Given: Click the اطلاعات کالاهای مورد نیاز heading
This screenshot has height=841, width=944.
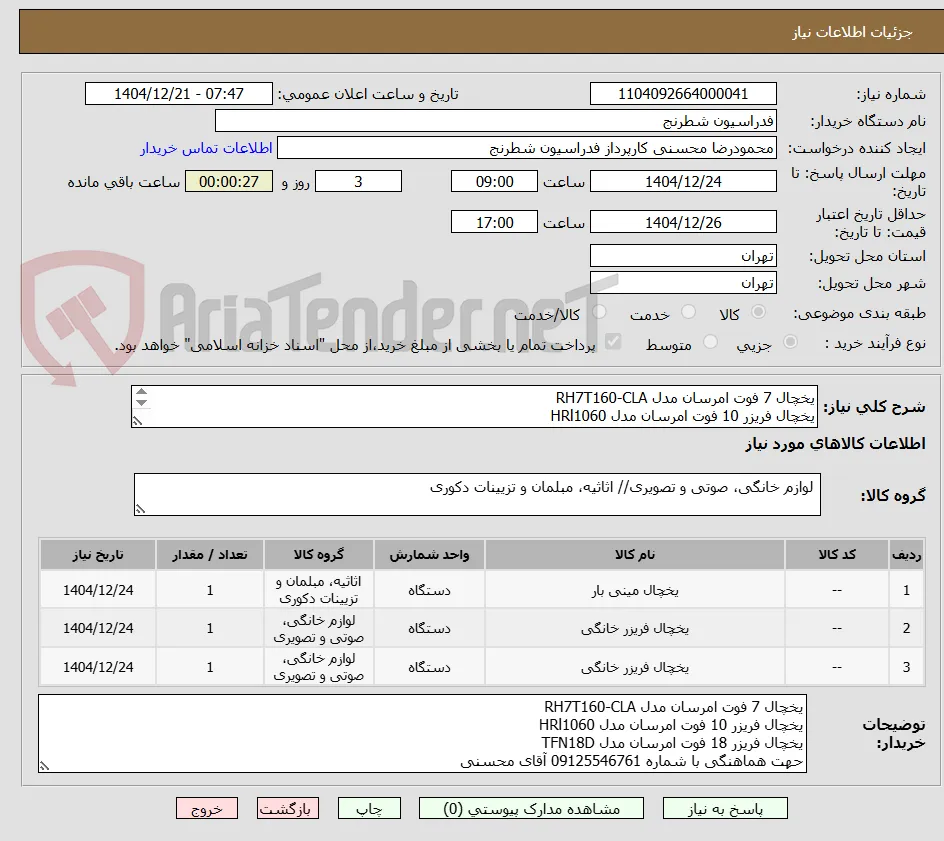Looking at the screenshot, I should [x=835, y=444].
